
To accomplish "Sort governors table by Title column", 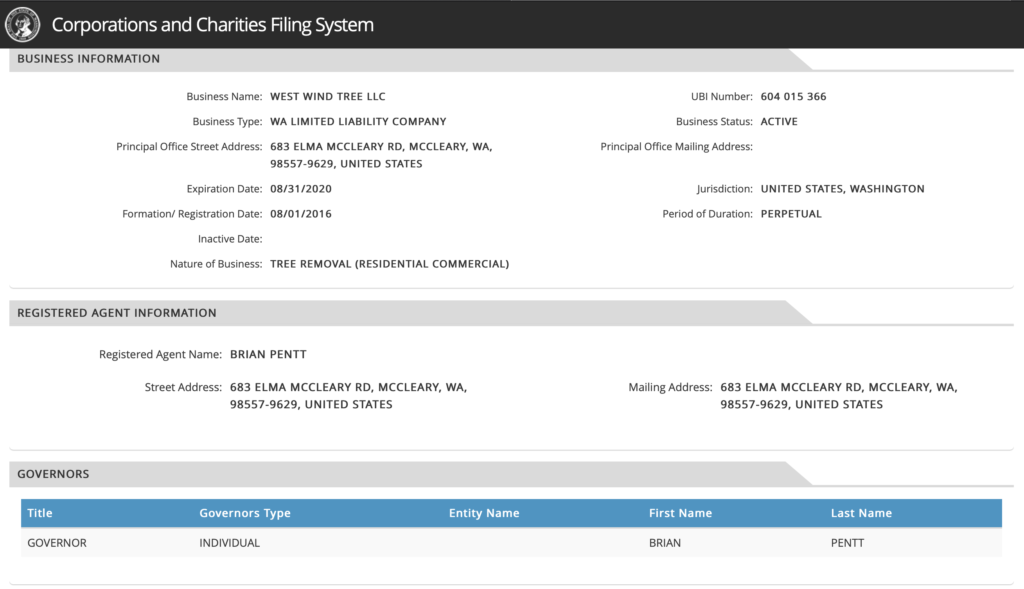I will tap(40, 513).
